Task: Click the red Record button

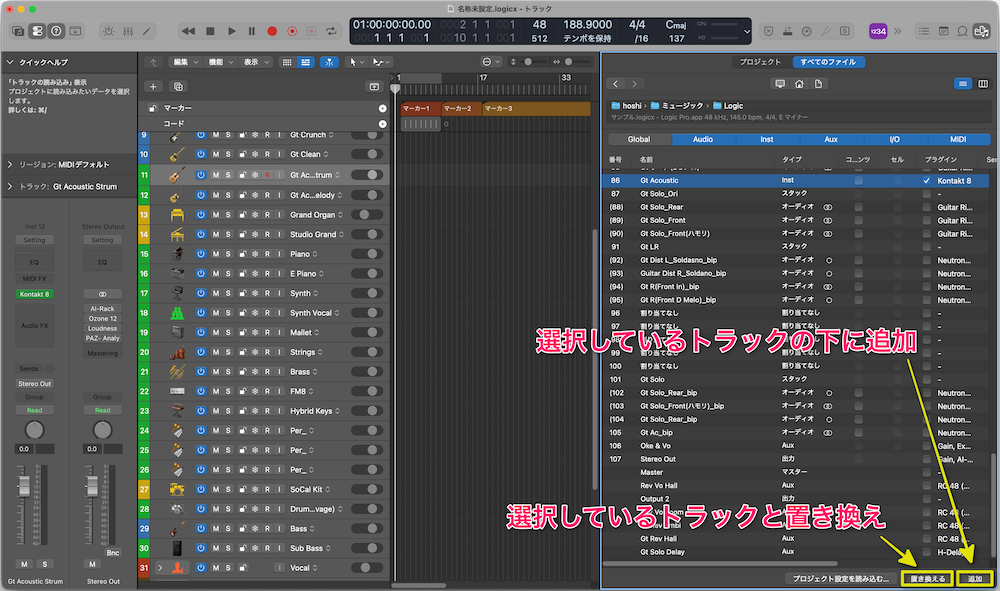Action: point(272,31)
